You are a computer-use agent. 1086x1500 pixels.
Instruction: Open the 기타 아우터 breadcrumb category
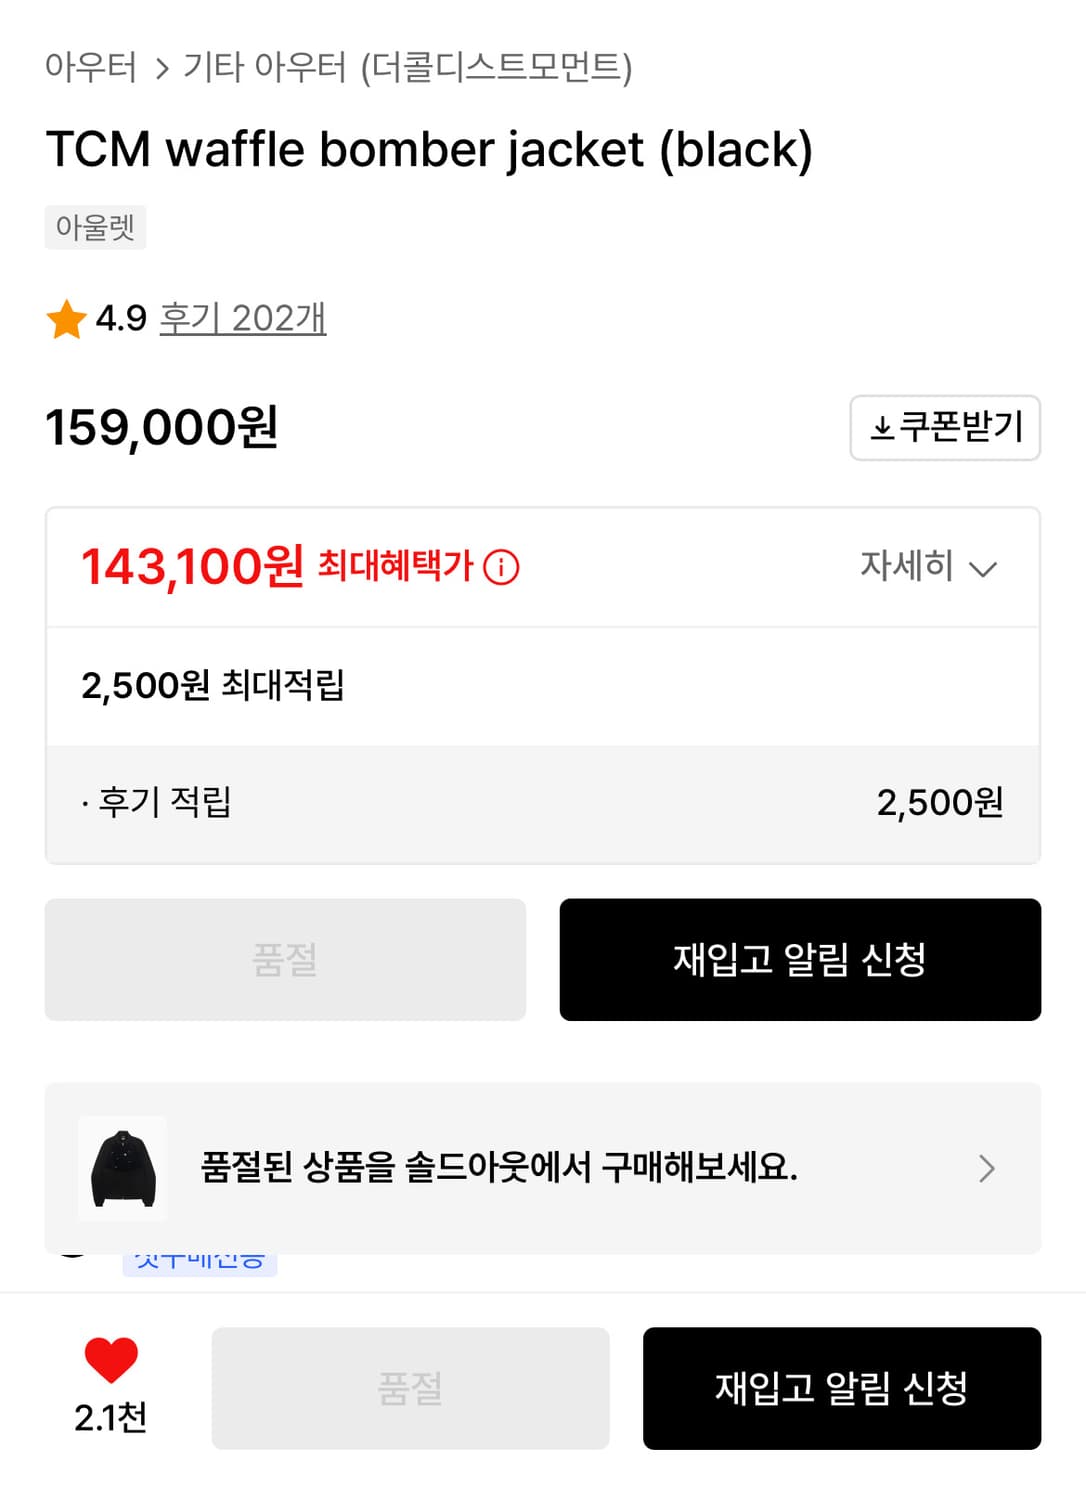[265, 67]
